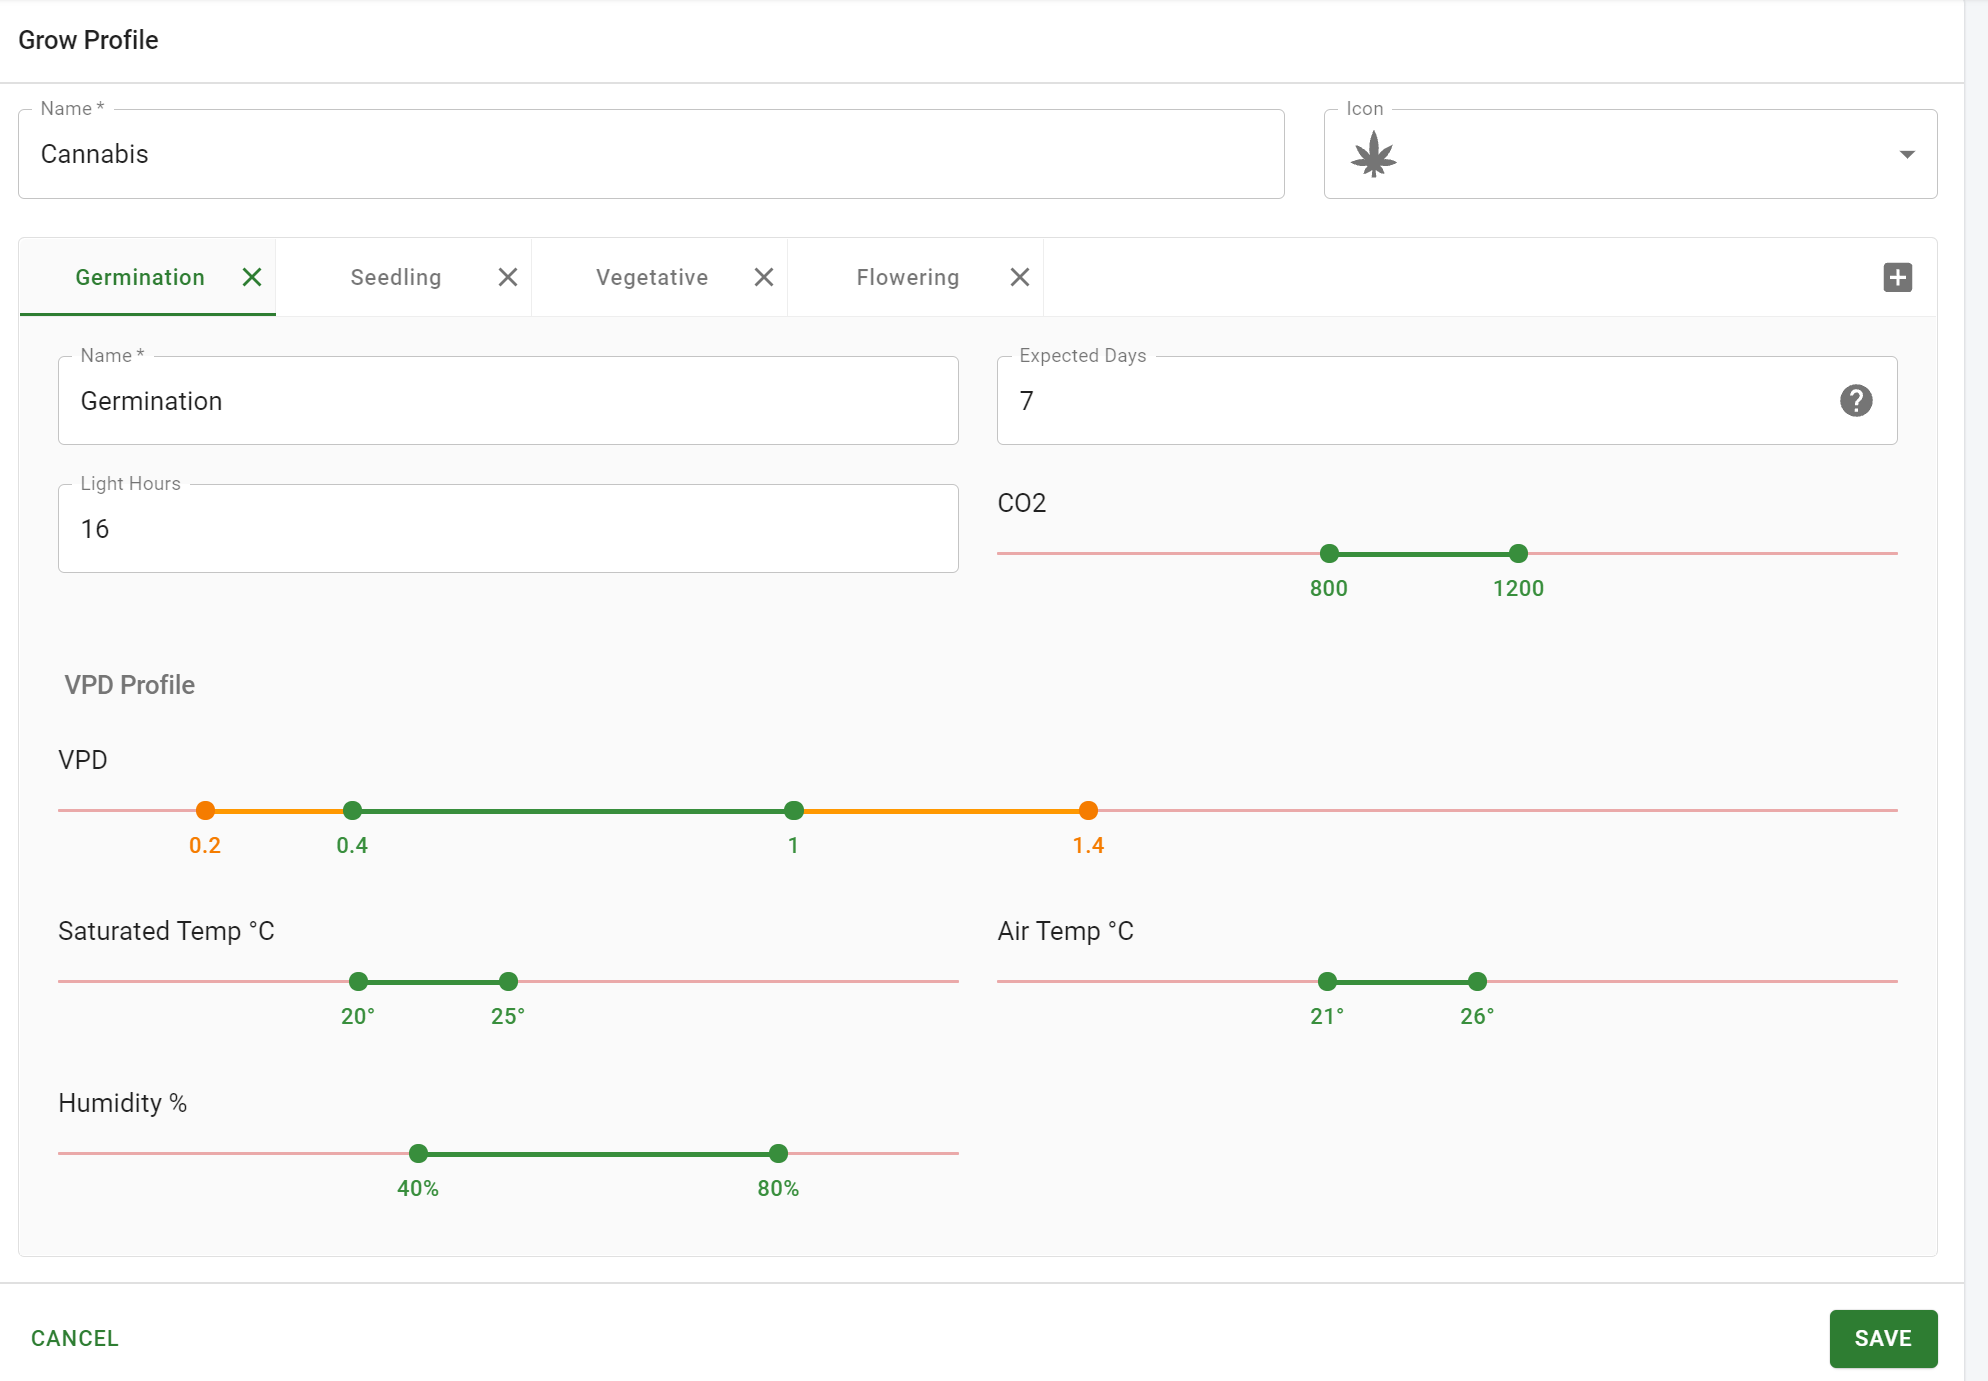Expand the Icon dropdown arrow
The height and width of the screenshot is (1381, 1988).
coord(1907,154)
